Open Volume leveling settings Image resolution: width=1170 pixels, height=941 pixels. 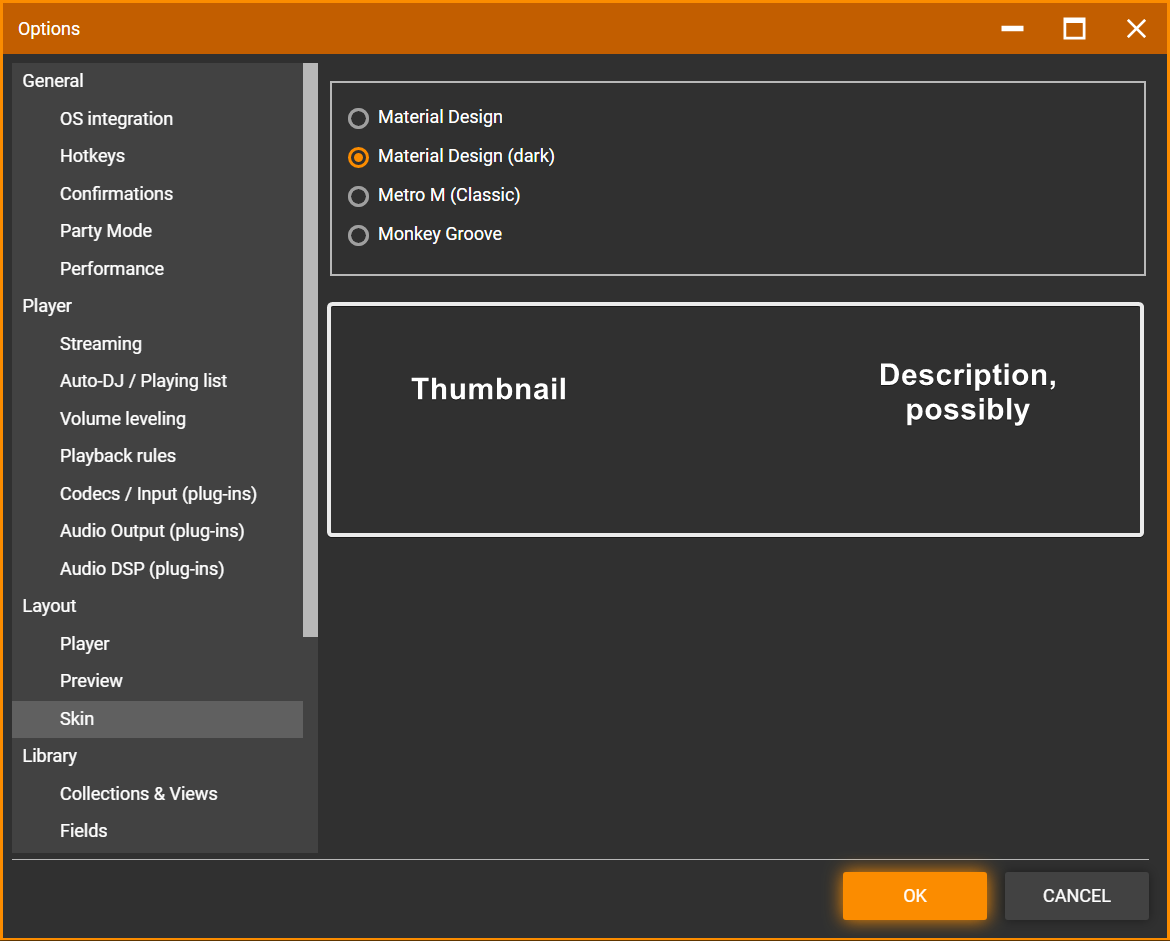pos(123,419)
